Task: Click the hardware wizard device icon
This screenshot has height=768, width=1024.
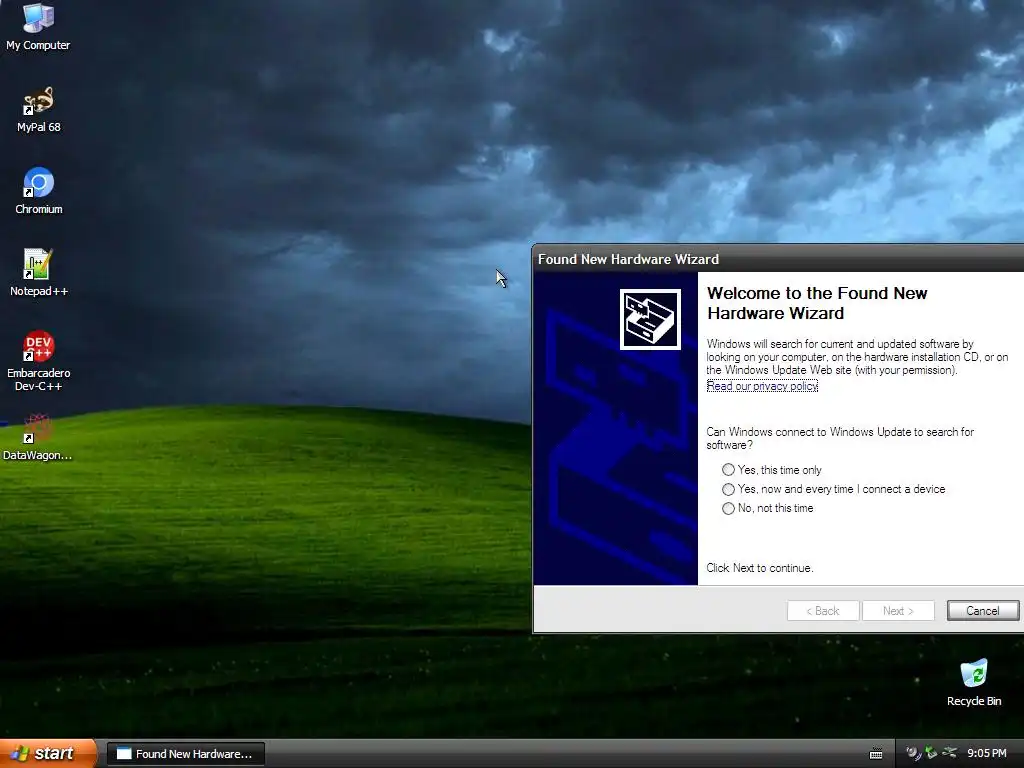Action: click(650, 319)
